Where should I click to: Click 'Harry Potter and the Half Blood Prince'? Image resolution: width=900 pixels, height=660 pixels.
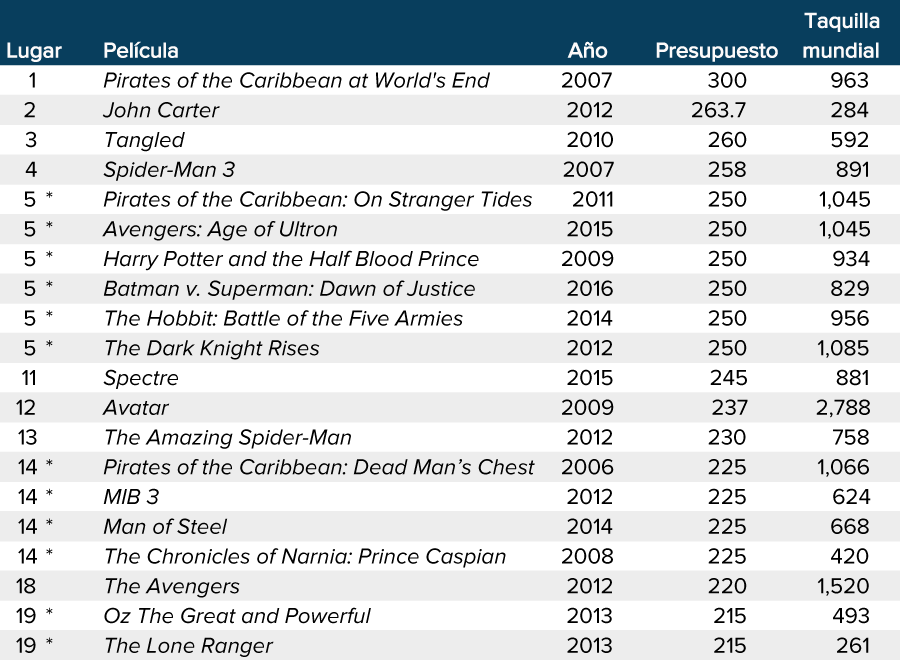pos(291,259)
